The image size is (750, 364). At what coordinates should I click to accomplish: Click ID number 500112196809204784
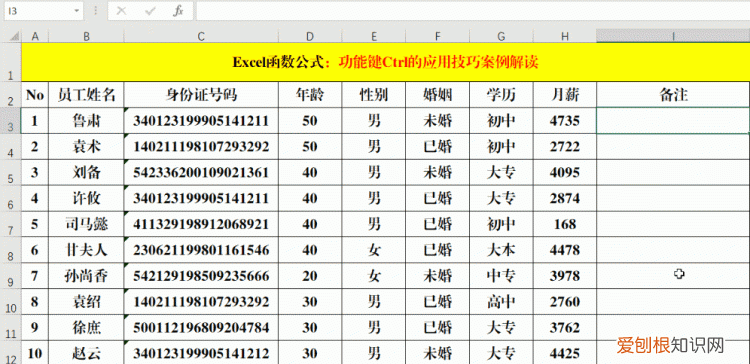click(x=201, y=328)
